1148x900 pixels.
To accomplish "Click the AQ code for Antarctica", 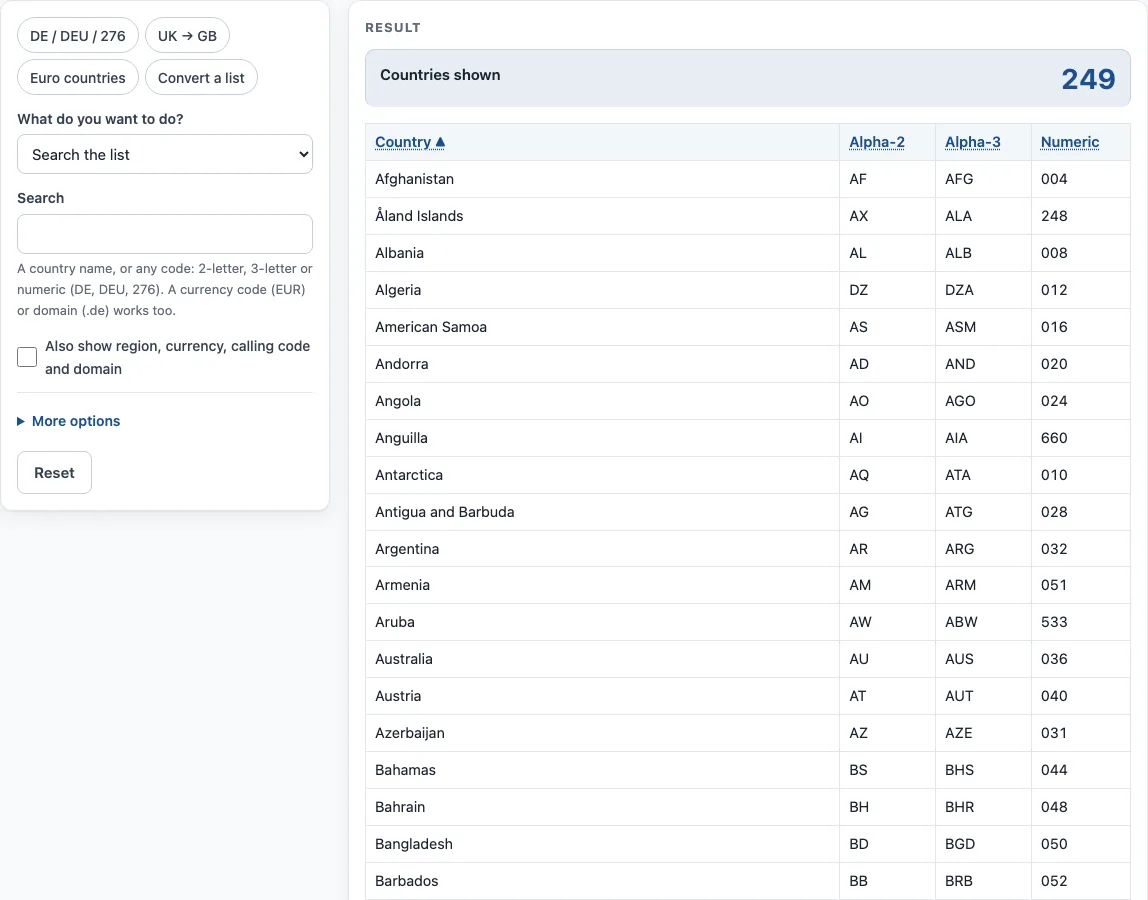I will tap(859, 475).
